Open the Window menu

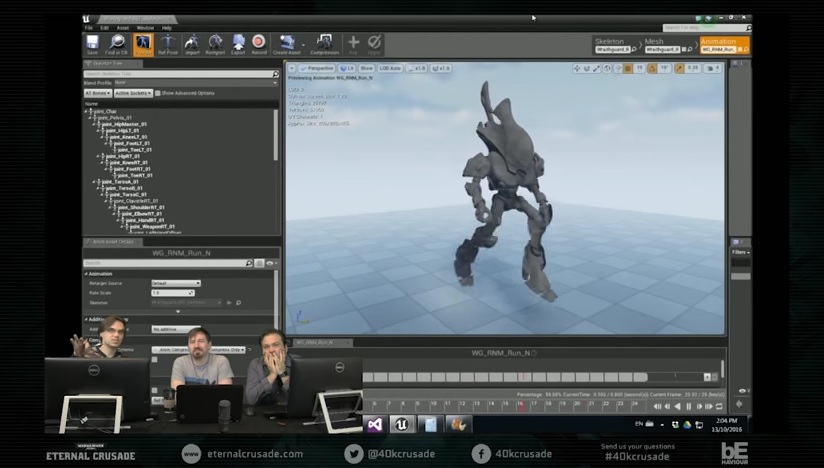coord(145,28)
